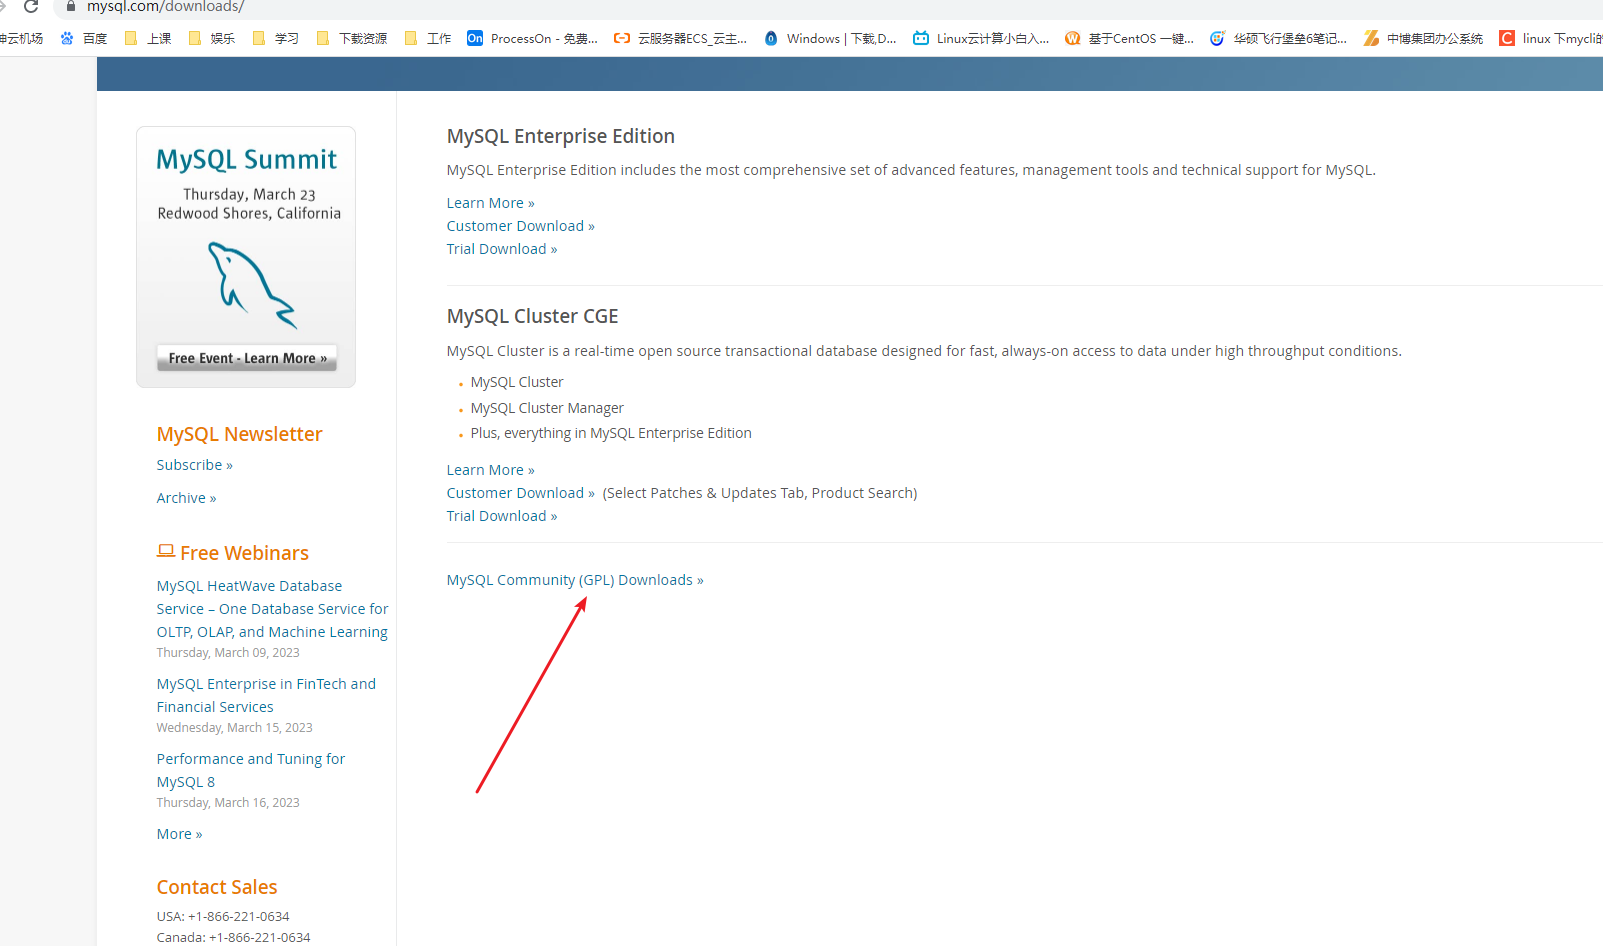
Task: Click the Free Webinars laptop icon
Action: [166, 551]
